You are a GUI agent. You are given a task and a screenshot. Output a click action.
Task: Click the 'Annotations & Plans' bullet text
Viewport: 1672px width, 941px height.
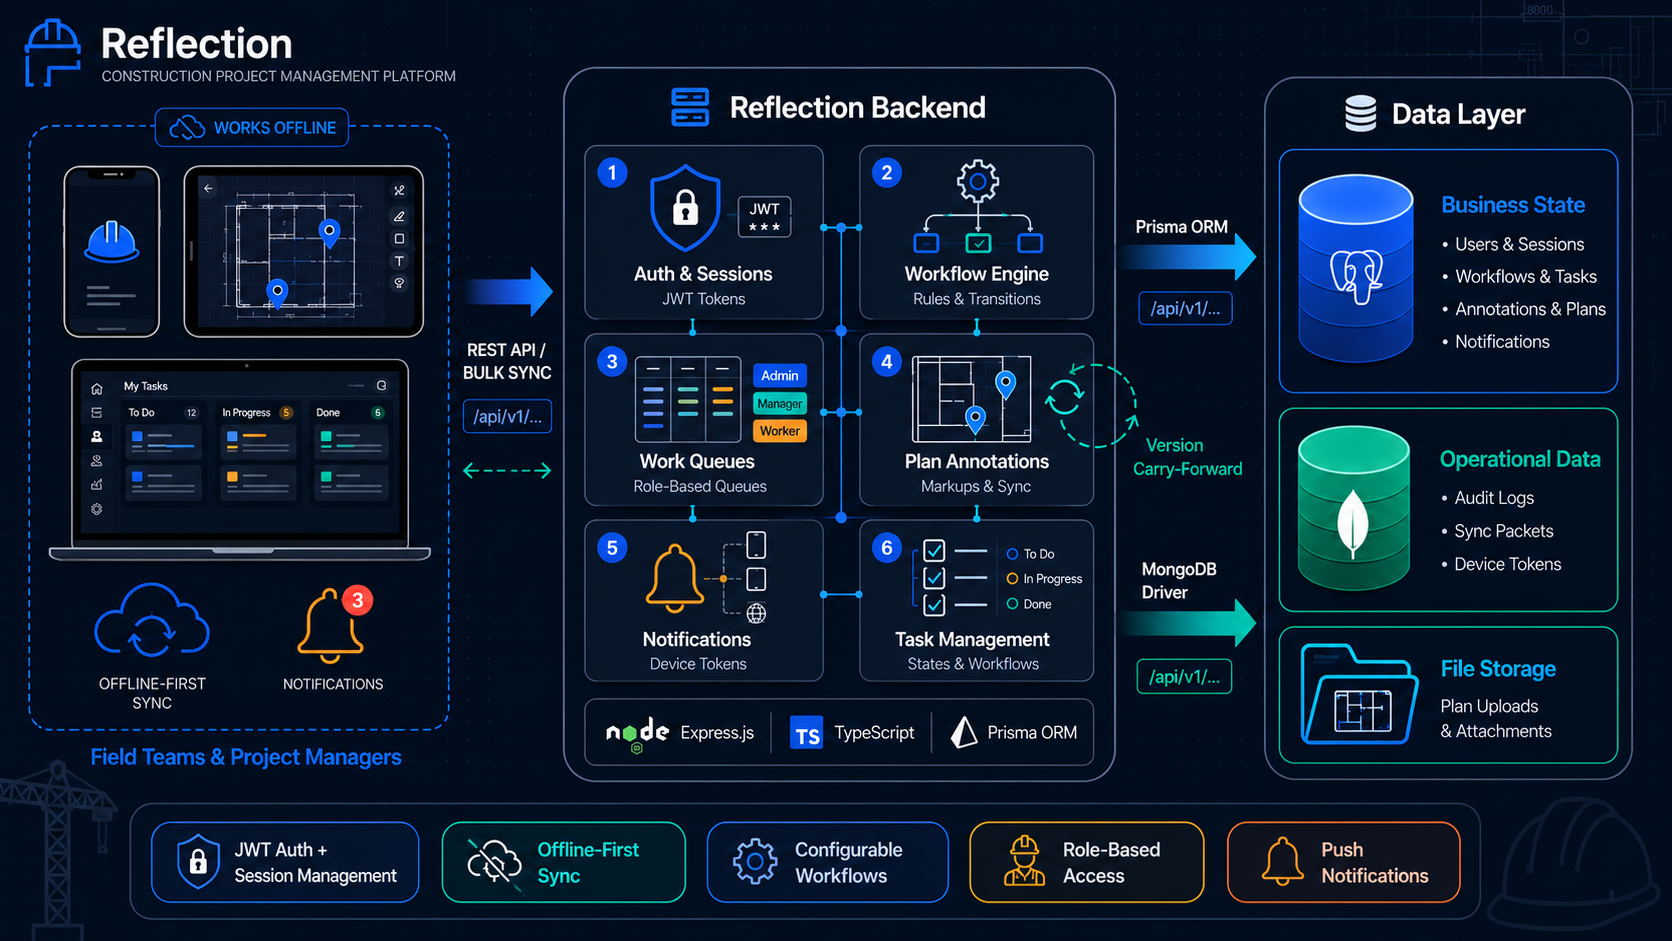tap(1530, 309)
